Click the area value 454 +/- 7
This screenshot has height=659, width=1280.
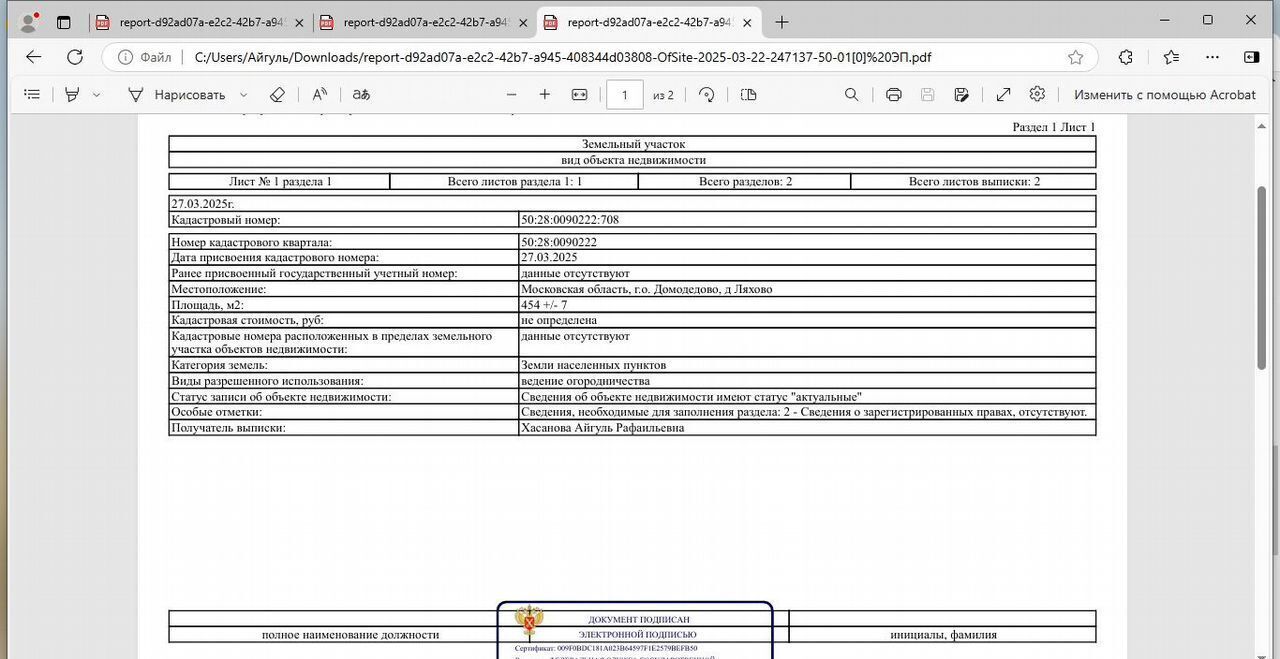click(544, 305)
